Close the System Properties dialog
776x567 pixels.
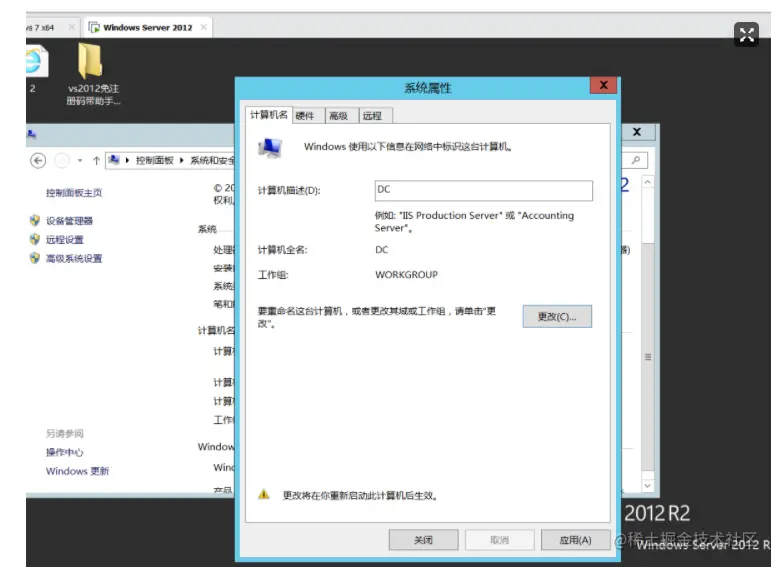tap(603, 85)
